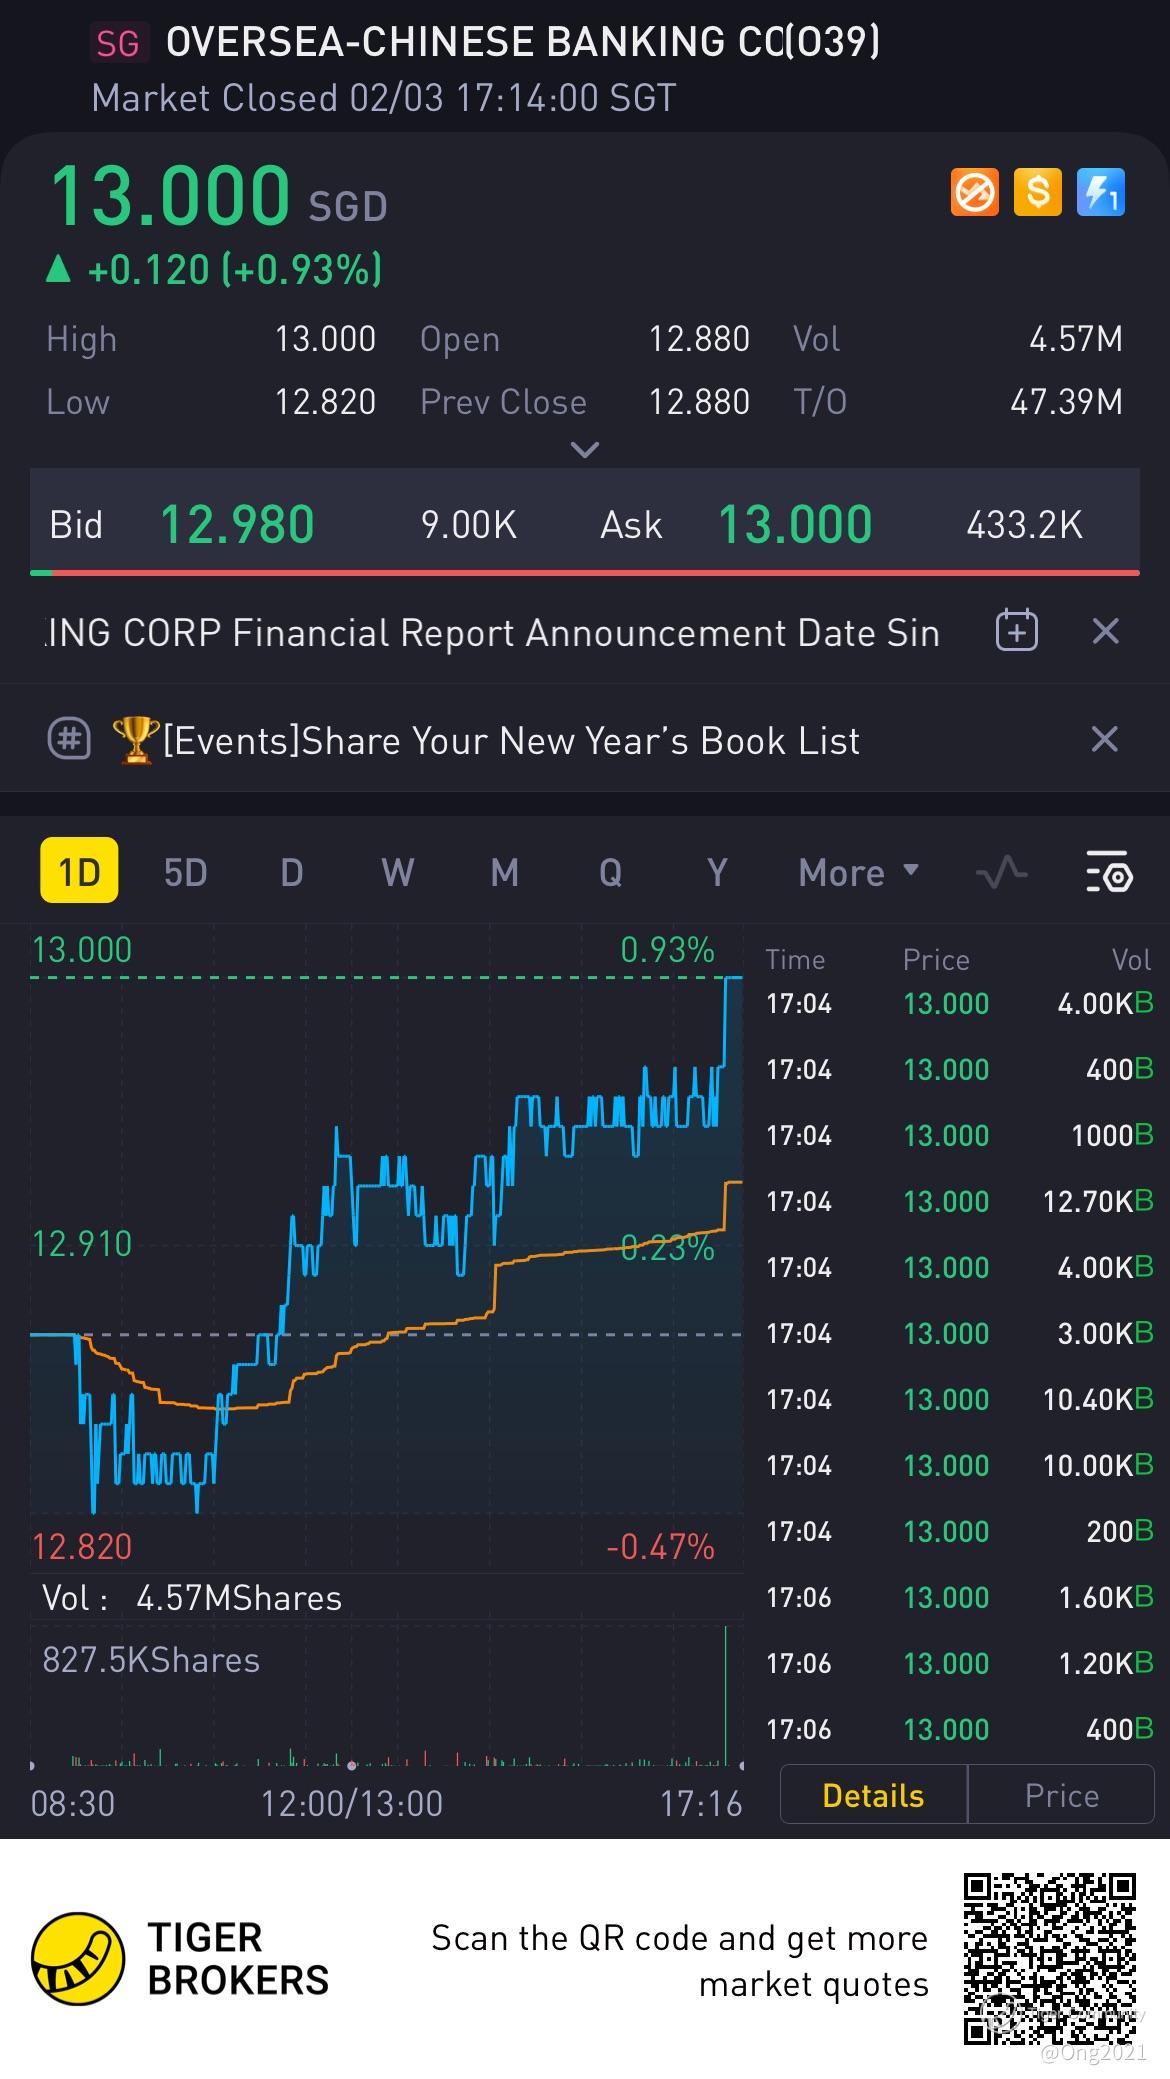The height and width of the screenshot is (2079, 1170).
Task: Tap the blue lightning Level 1 icon
Action: coord(1101,192)
